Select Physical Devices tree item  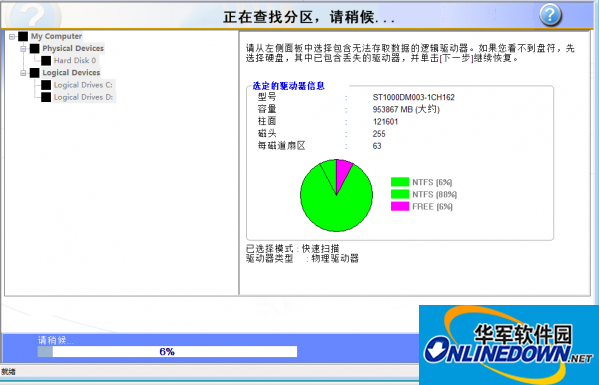pyautogui.click(x=73, y=49)
